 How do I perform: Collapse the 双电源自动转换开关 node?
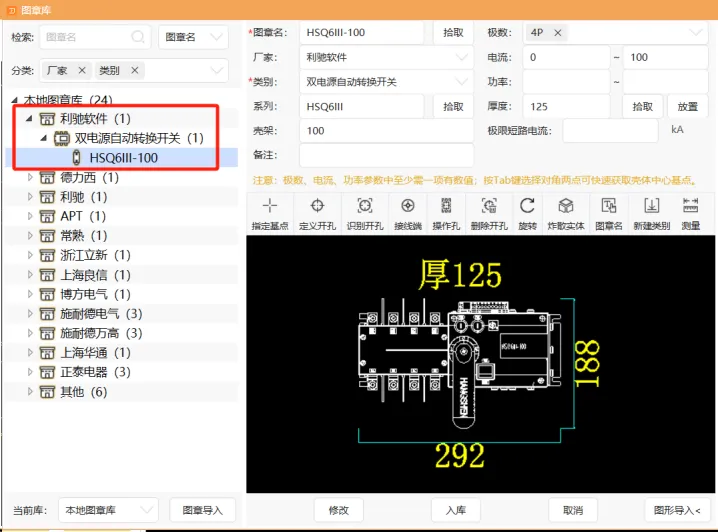(44, 138)
